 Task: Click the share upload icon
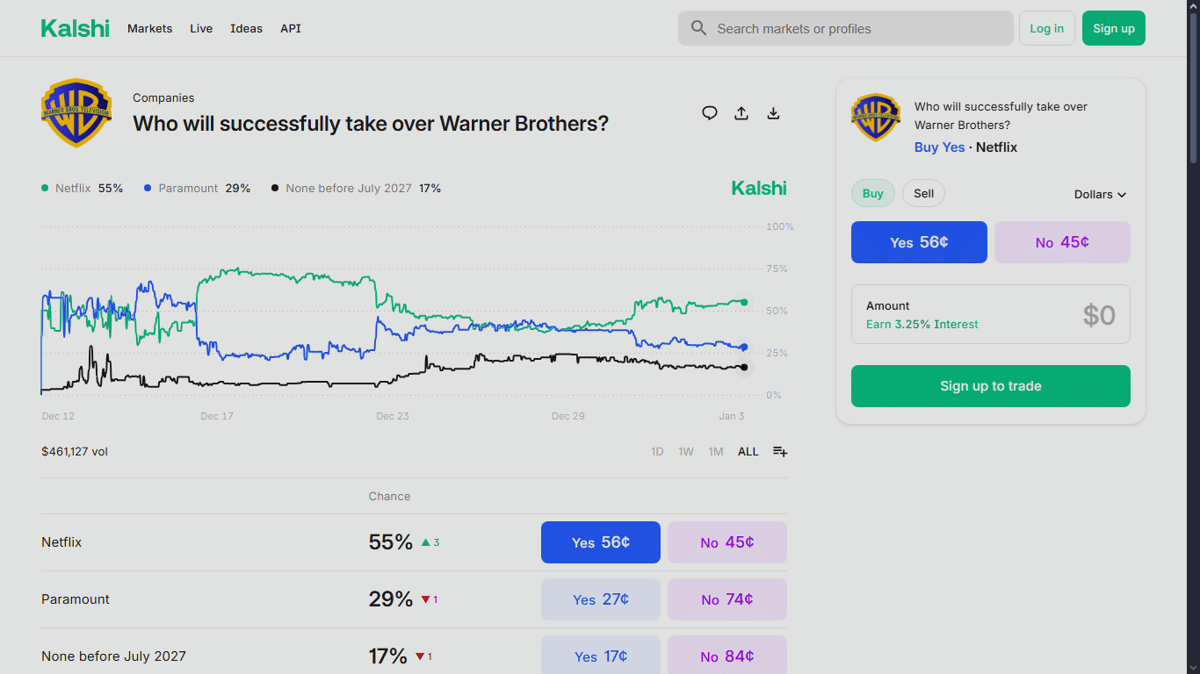[x=741, y=113]
